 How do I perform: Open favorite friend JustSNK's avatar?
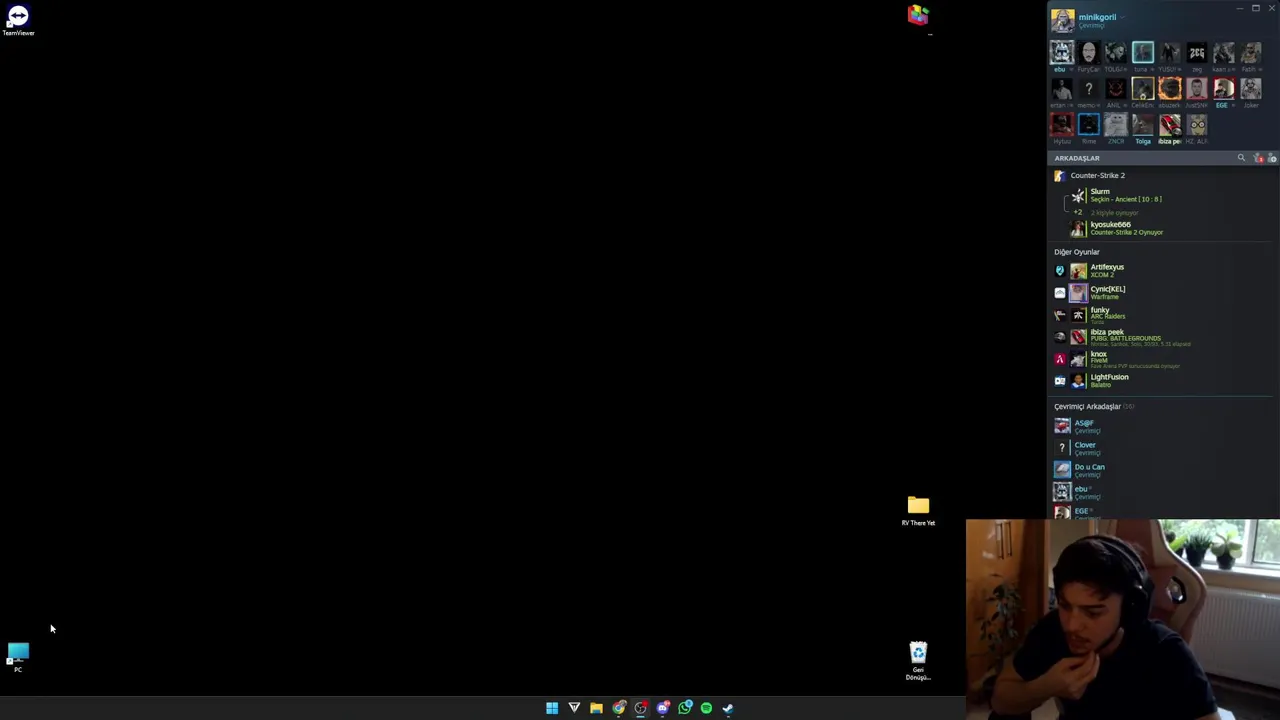tap(1197, 88)
